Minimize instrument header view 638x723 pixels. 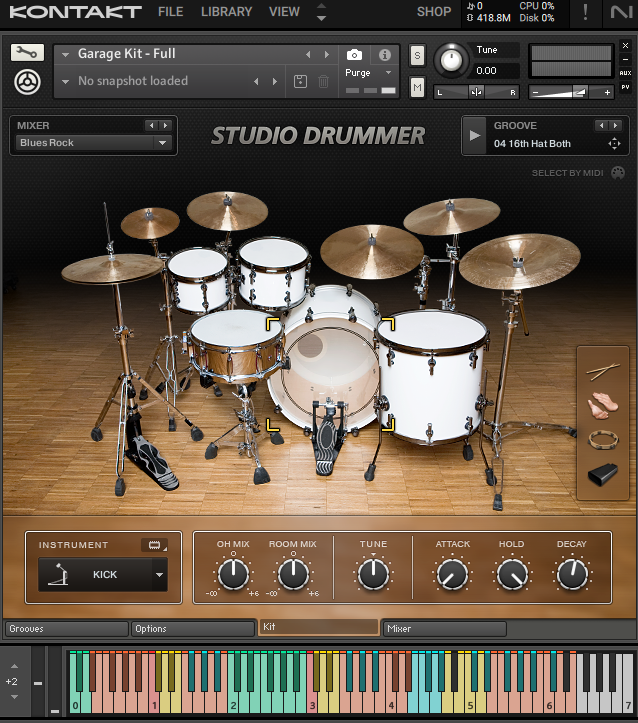[625, 59]
